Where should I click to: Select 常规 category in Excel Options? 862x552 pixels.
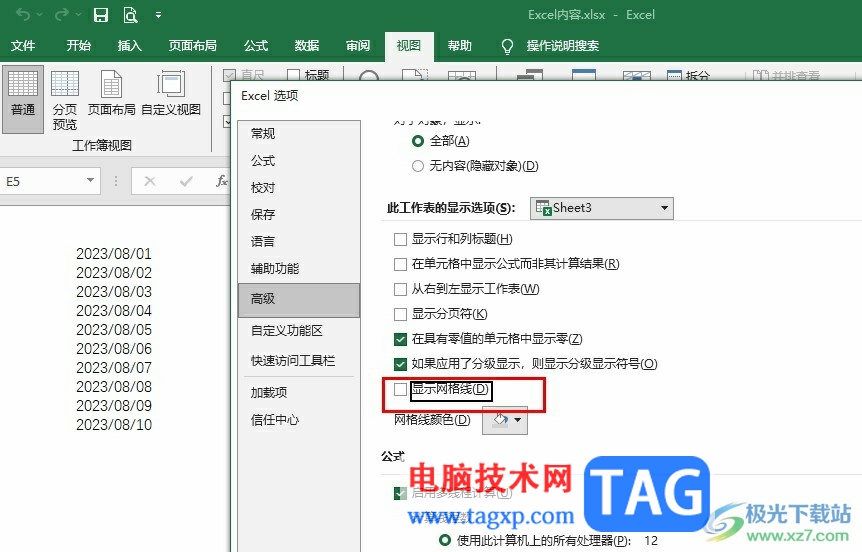pos(299,134)
